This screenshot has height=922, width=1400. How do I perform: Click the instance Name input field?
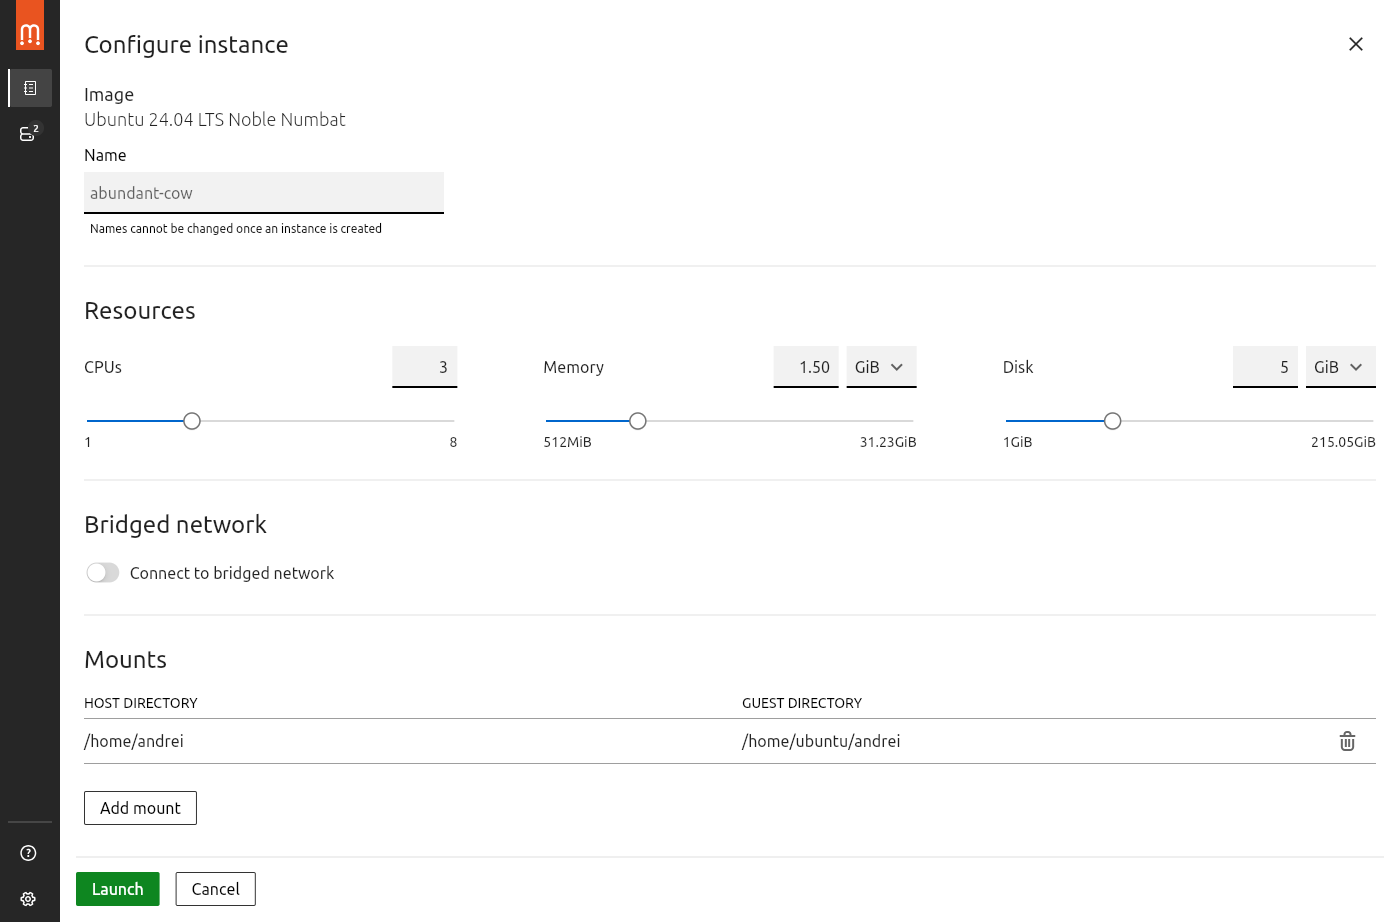pyautogui.click(x=263, y=193)
